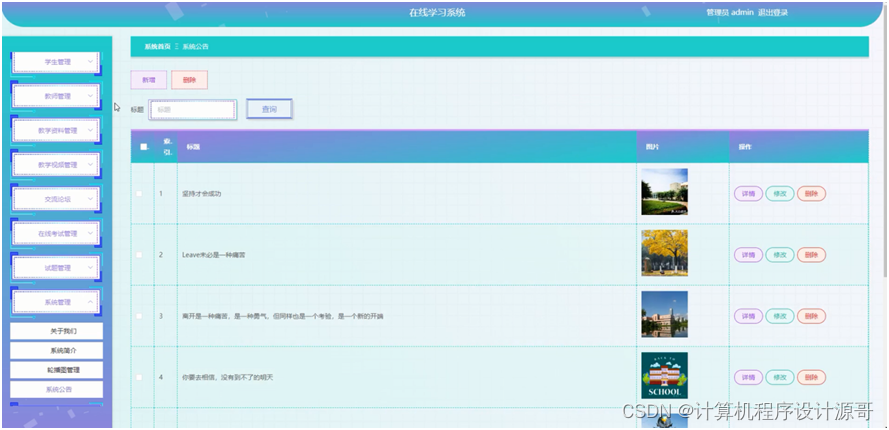Click 修改 for row 2

pyautogui.click(x=780, y=255)
